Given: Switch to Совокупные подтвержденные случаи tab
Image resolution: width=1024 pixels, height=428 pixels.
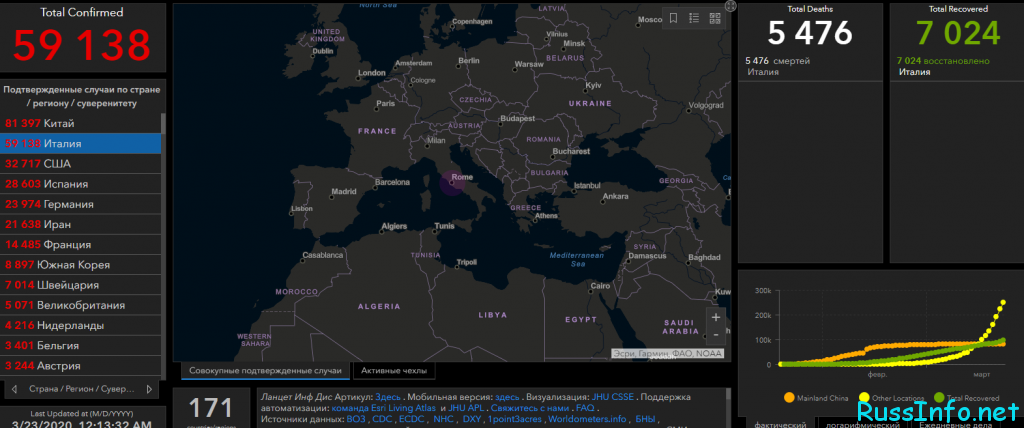Looking at the screenshot, I should pyautogui.click(x=265, y=371).
